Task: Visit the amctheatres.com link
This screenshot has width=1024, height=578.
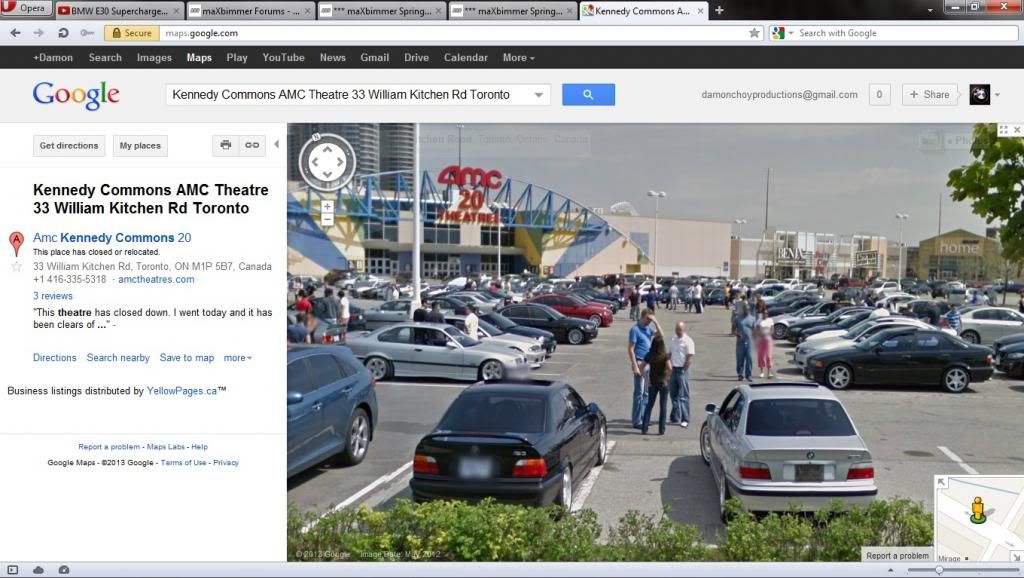Action: (x=156, y=280)
